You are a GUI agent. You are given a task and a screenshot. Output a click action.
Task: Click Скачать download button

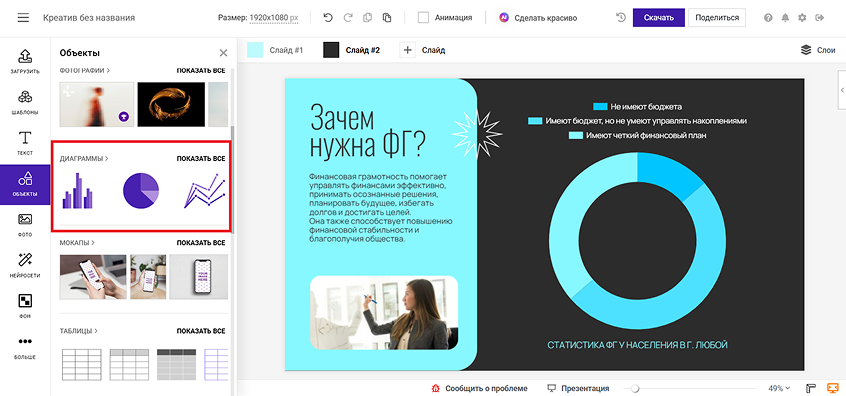pos(659,18)
